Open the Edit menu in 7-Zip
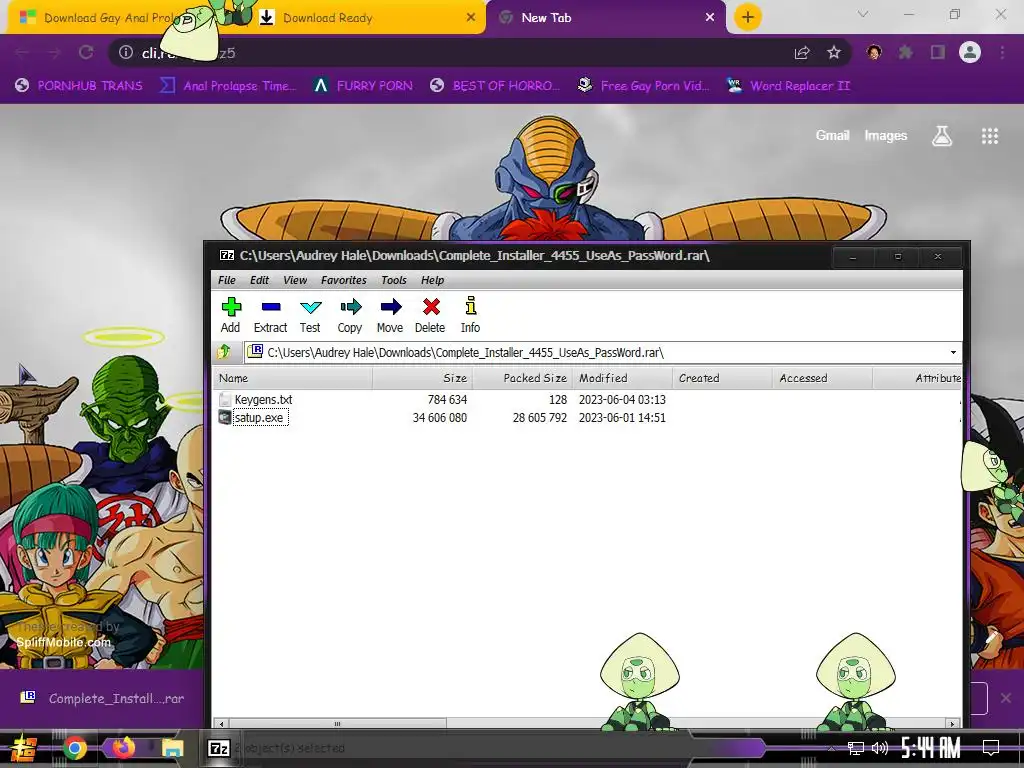This screenshot has width=1024, height=768. (x=259, y=280)
